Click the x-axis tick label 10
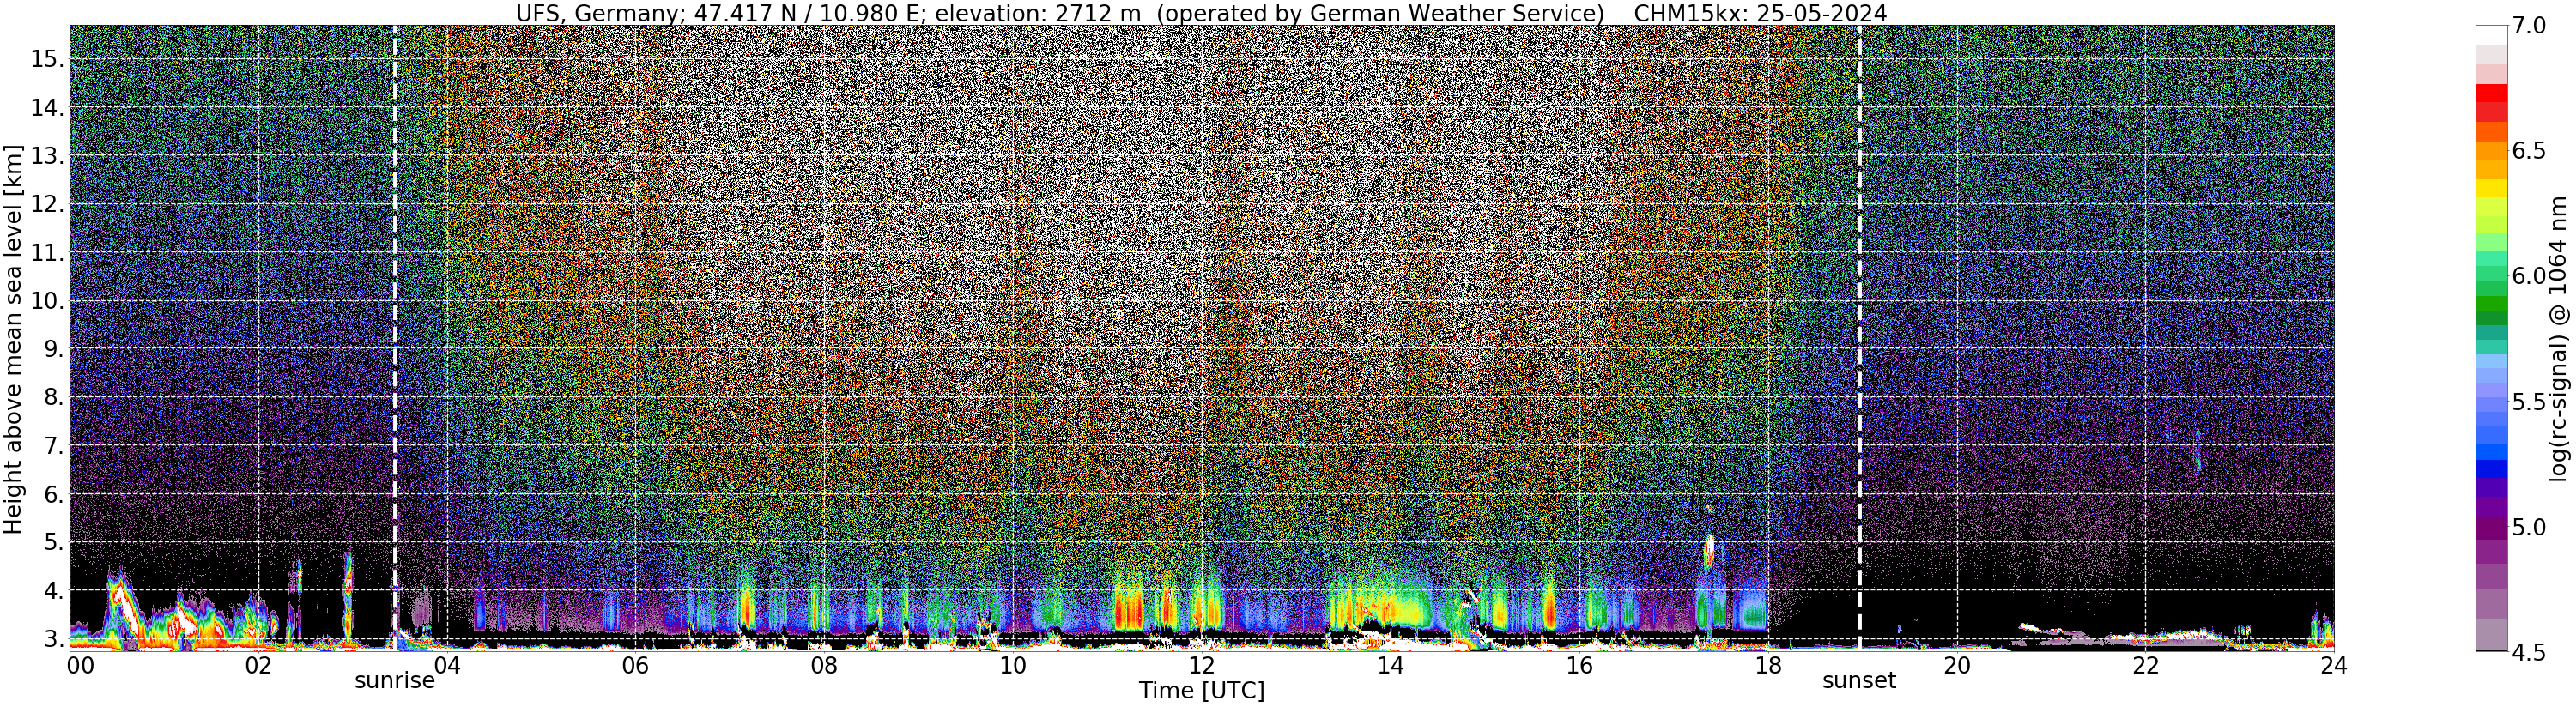Screen dimensions: 2576x707 pos(1013,665)
